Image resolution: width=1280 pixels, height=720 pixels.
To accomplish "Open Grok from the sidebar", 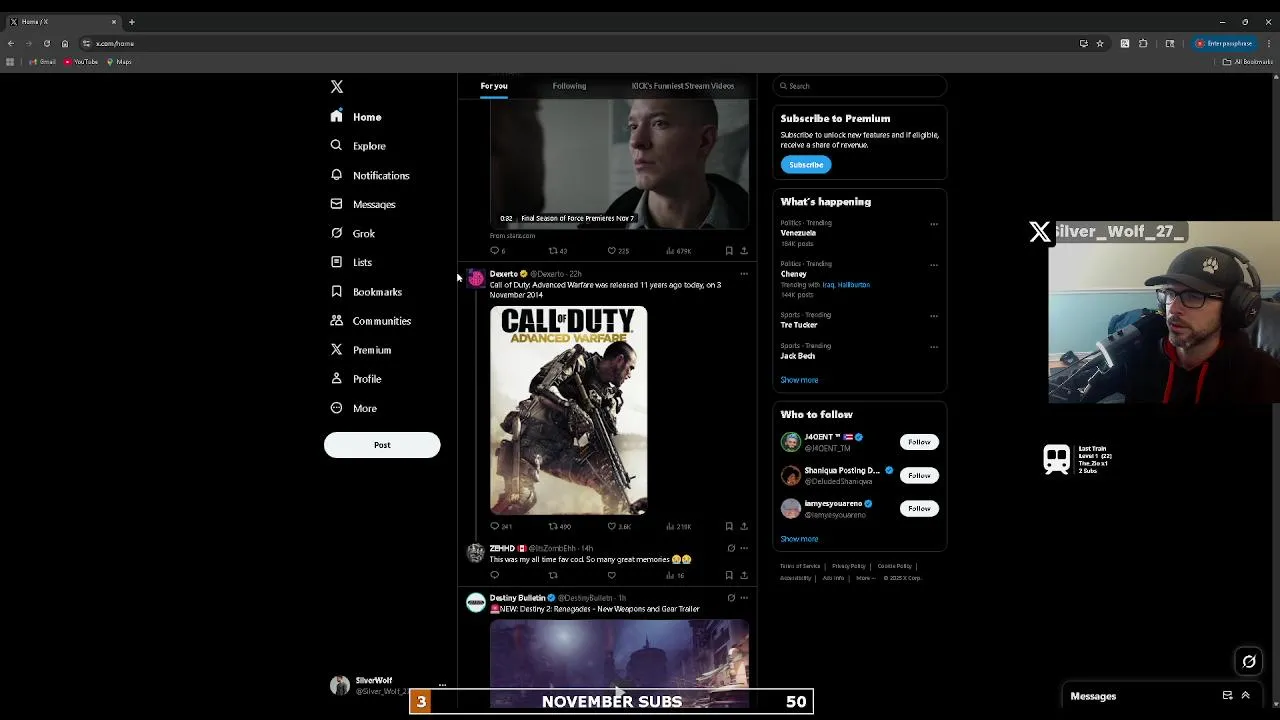I will (354, 233).
